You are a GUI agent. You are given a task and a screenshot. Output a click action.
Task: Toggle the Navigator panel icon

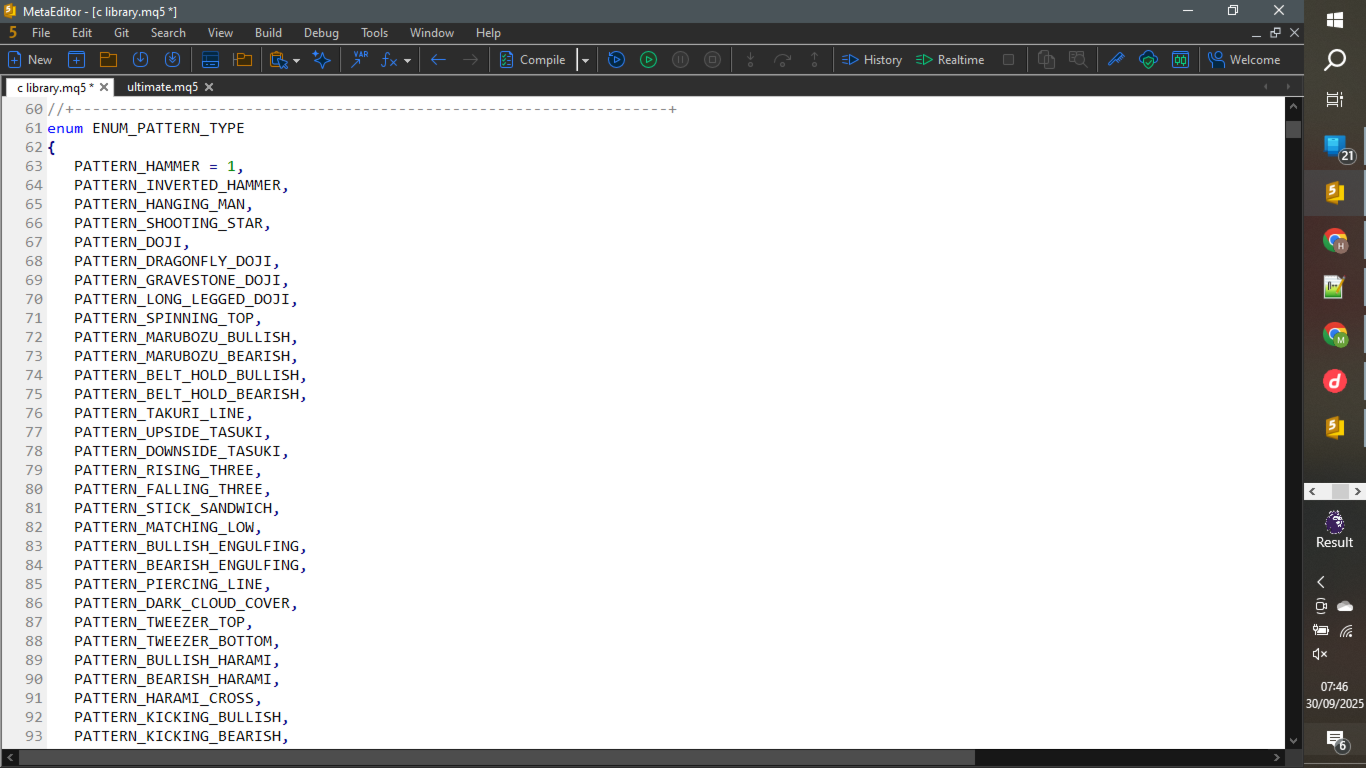tap(242, 60)
